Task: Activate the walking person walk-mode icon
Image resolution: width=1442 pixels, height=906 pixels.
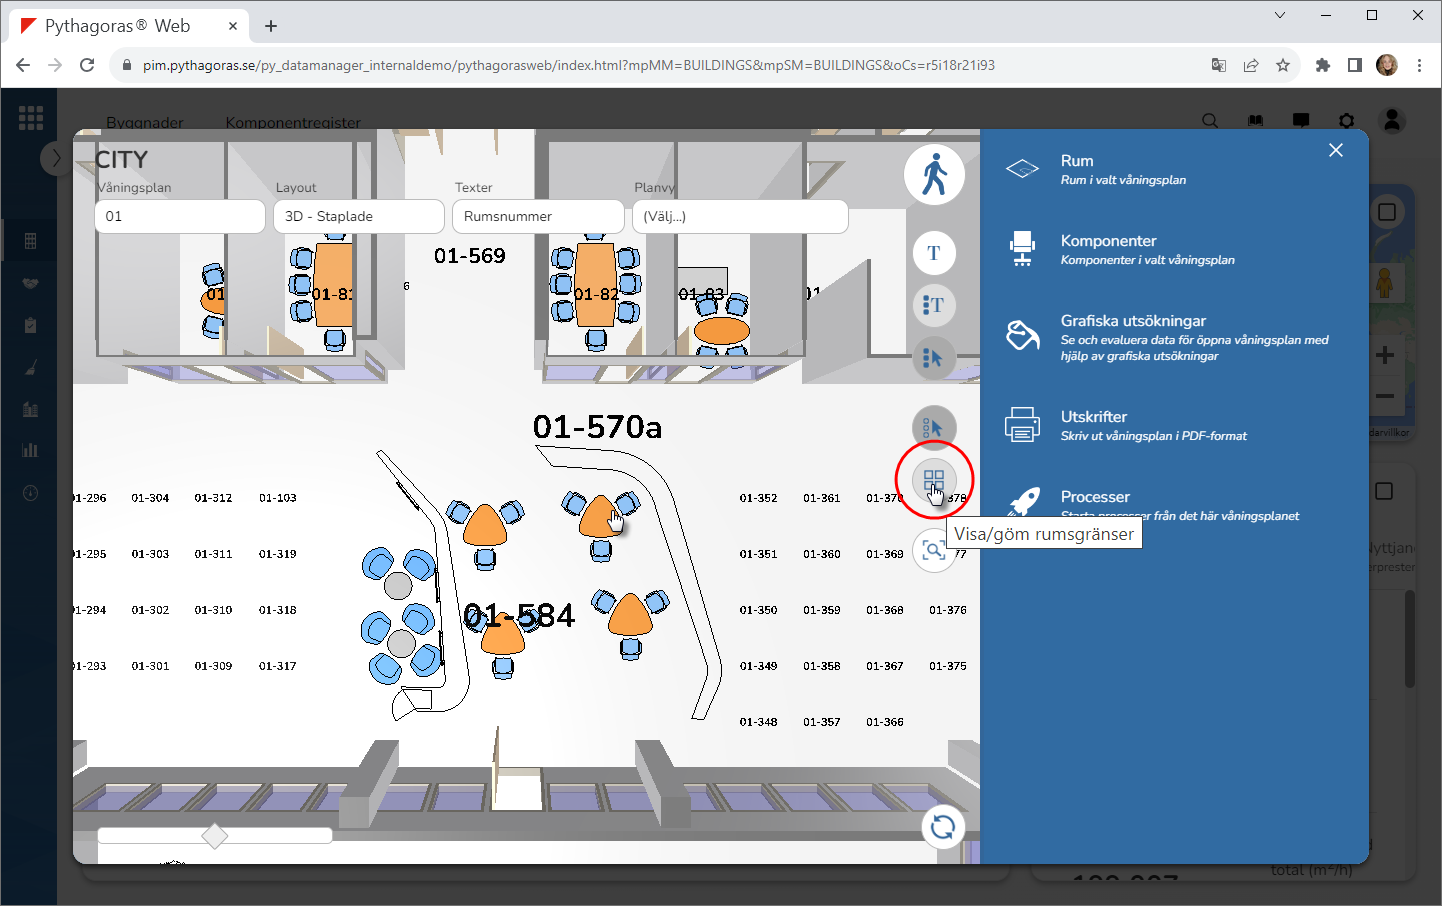Action: tap(934, 175)
